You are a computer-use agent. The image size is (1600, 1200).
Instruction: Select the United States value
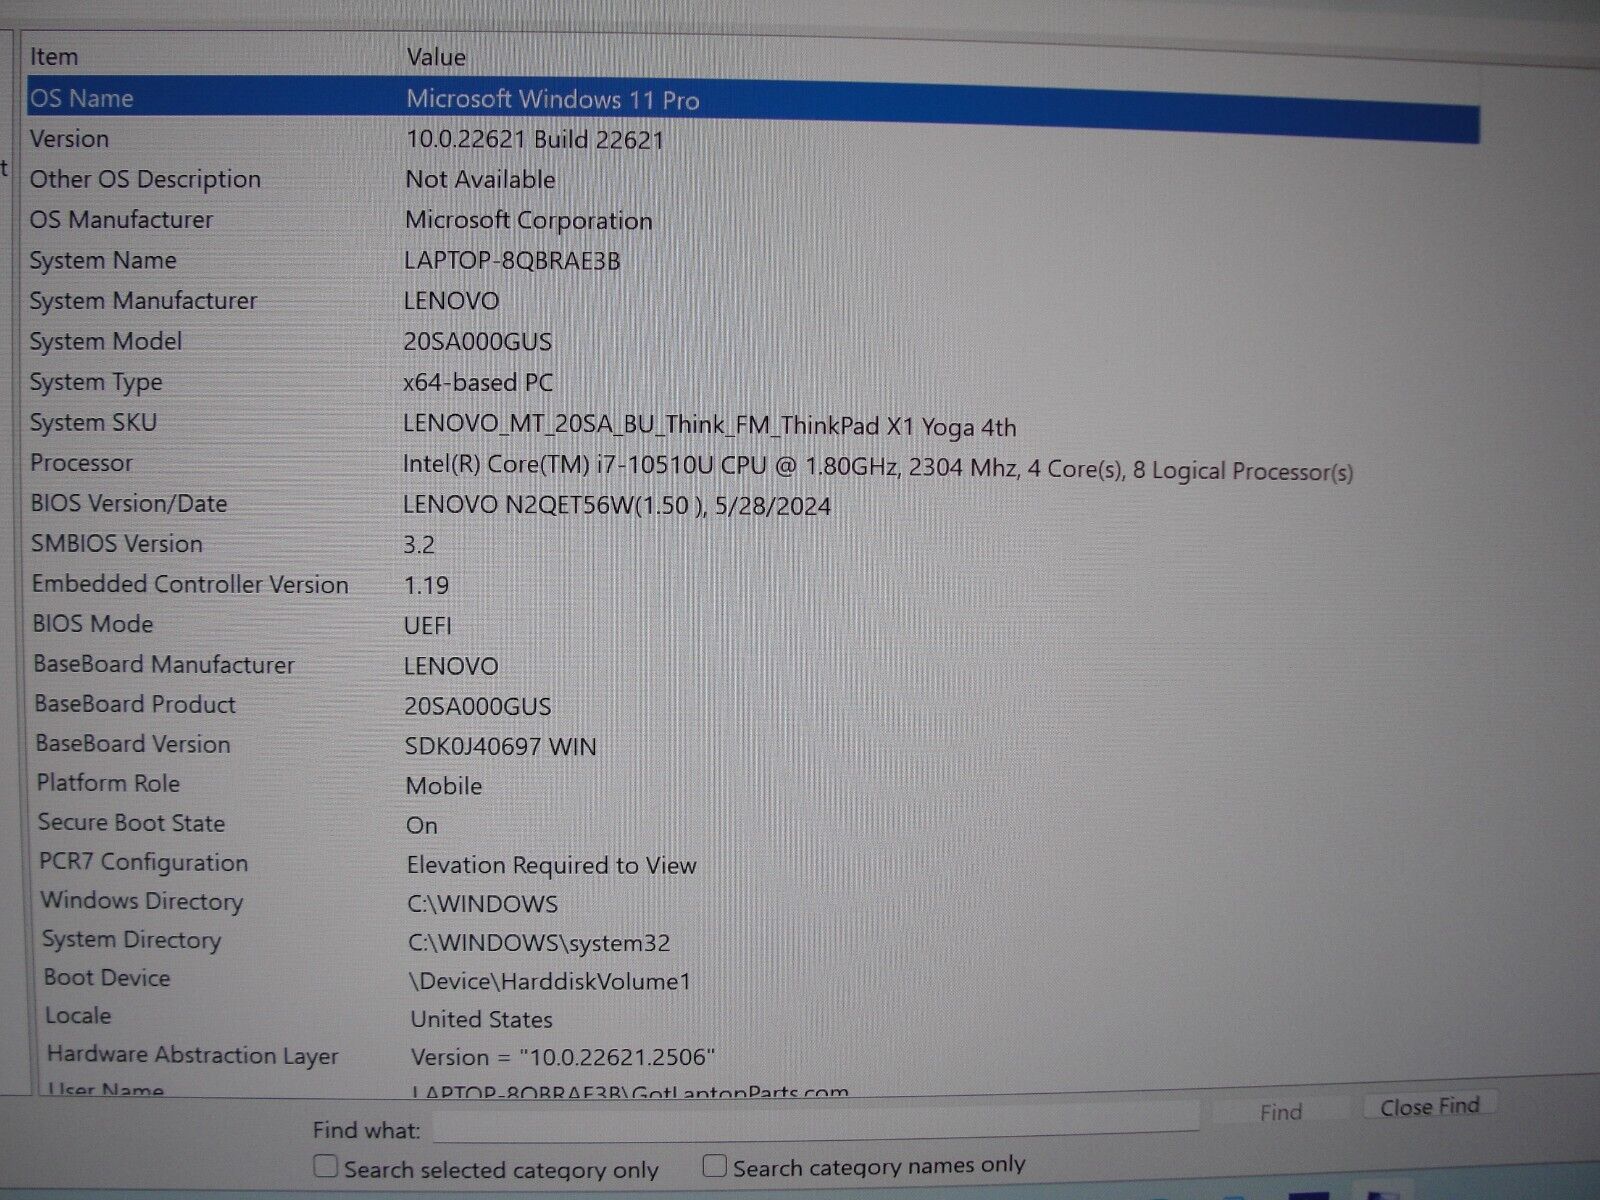tap(482, 1020)
